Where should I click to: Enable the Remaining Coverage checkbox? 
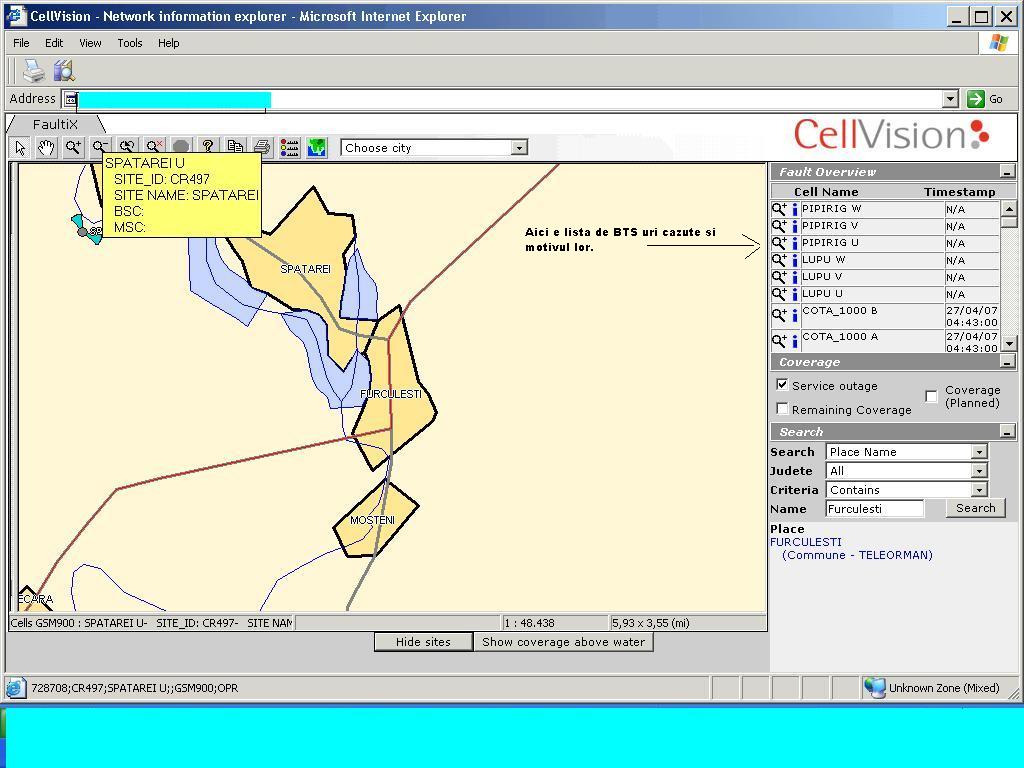click(x=782, y=409)
